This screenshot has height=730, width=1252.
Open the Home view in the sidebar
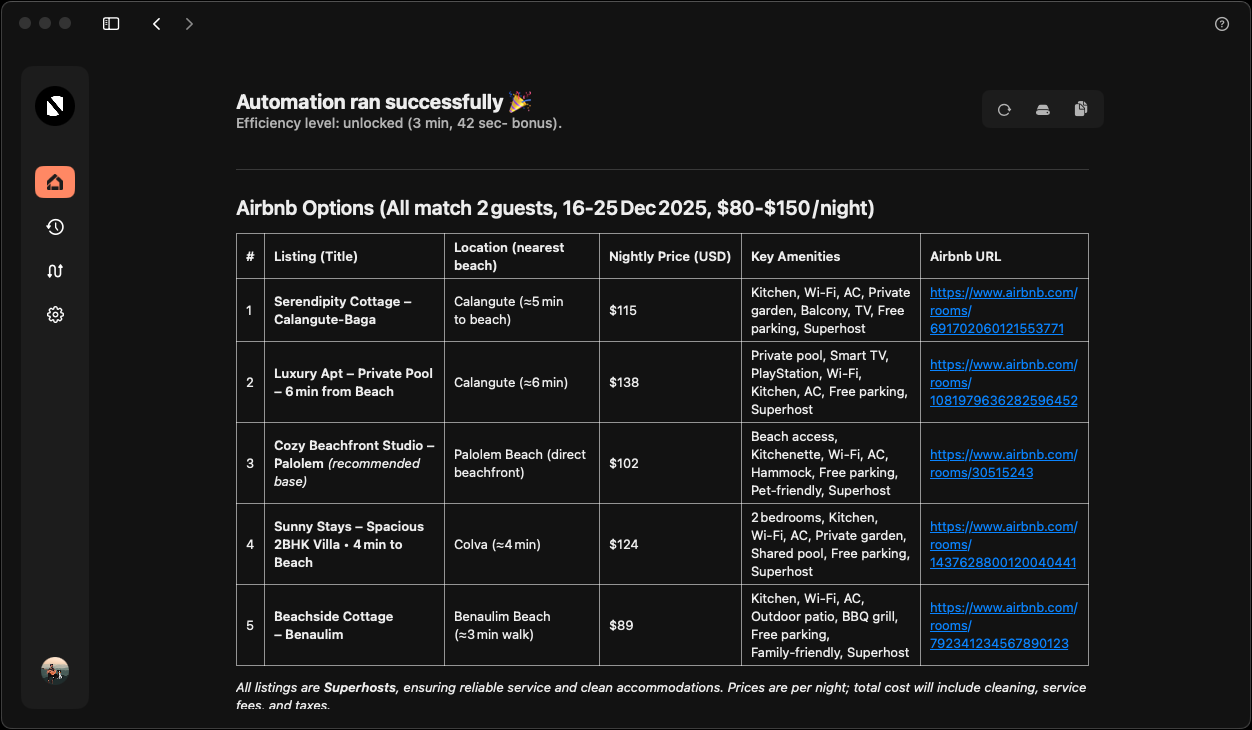(x=55, y=182)
